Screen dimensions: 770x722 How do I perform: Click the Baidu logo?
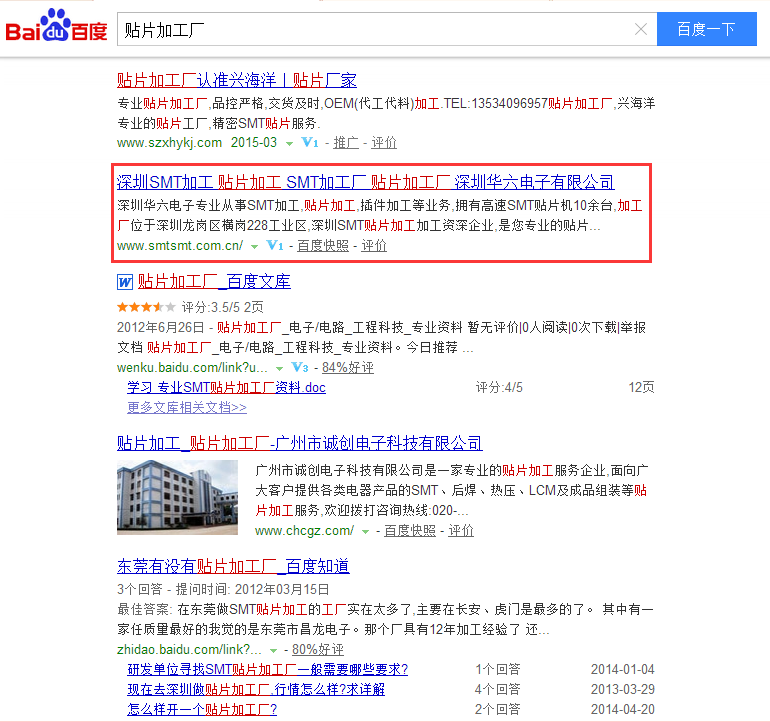[56, 26]
